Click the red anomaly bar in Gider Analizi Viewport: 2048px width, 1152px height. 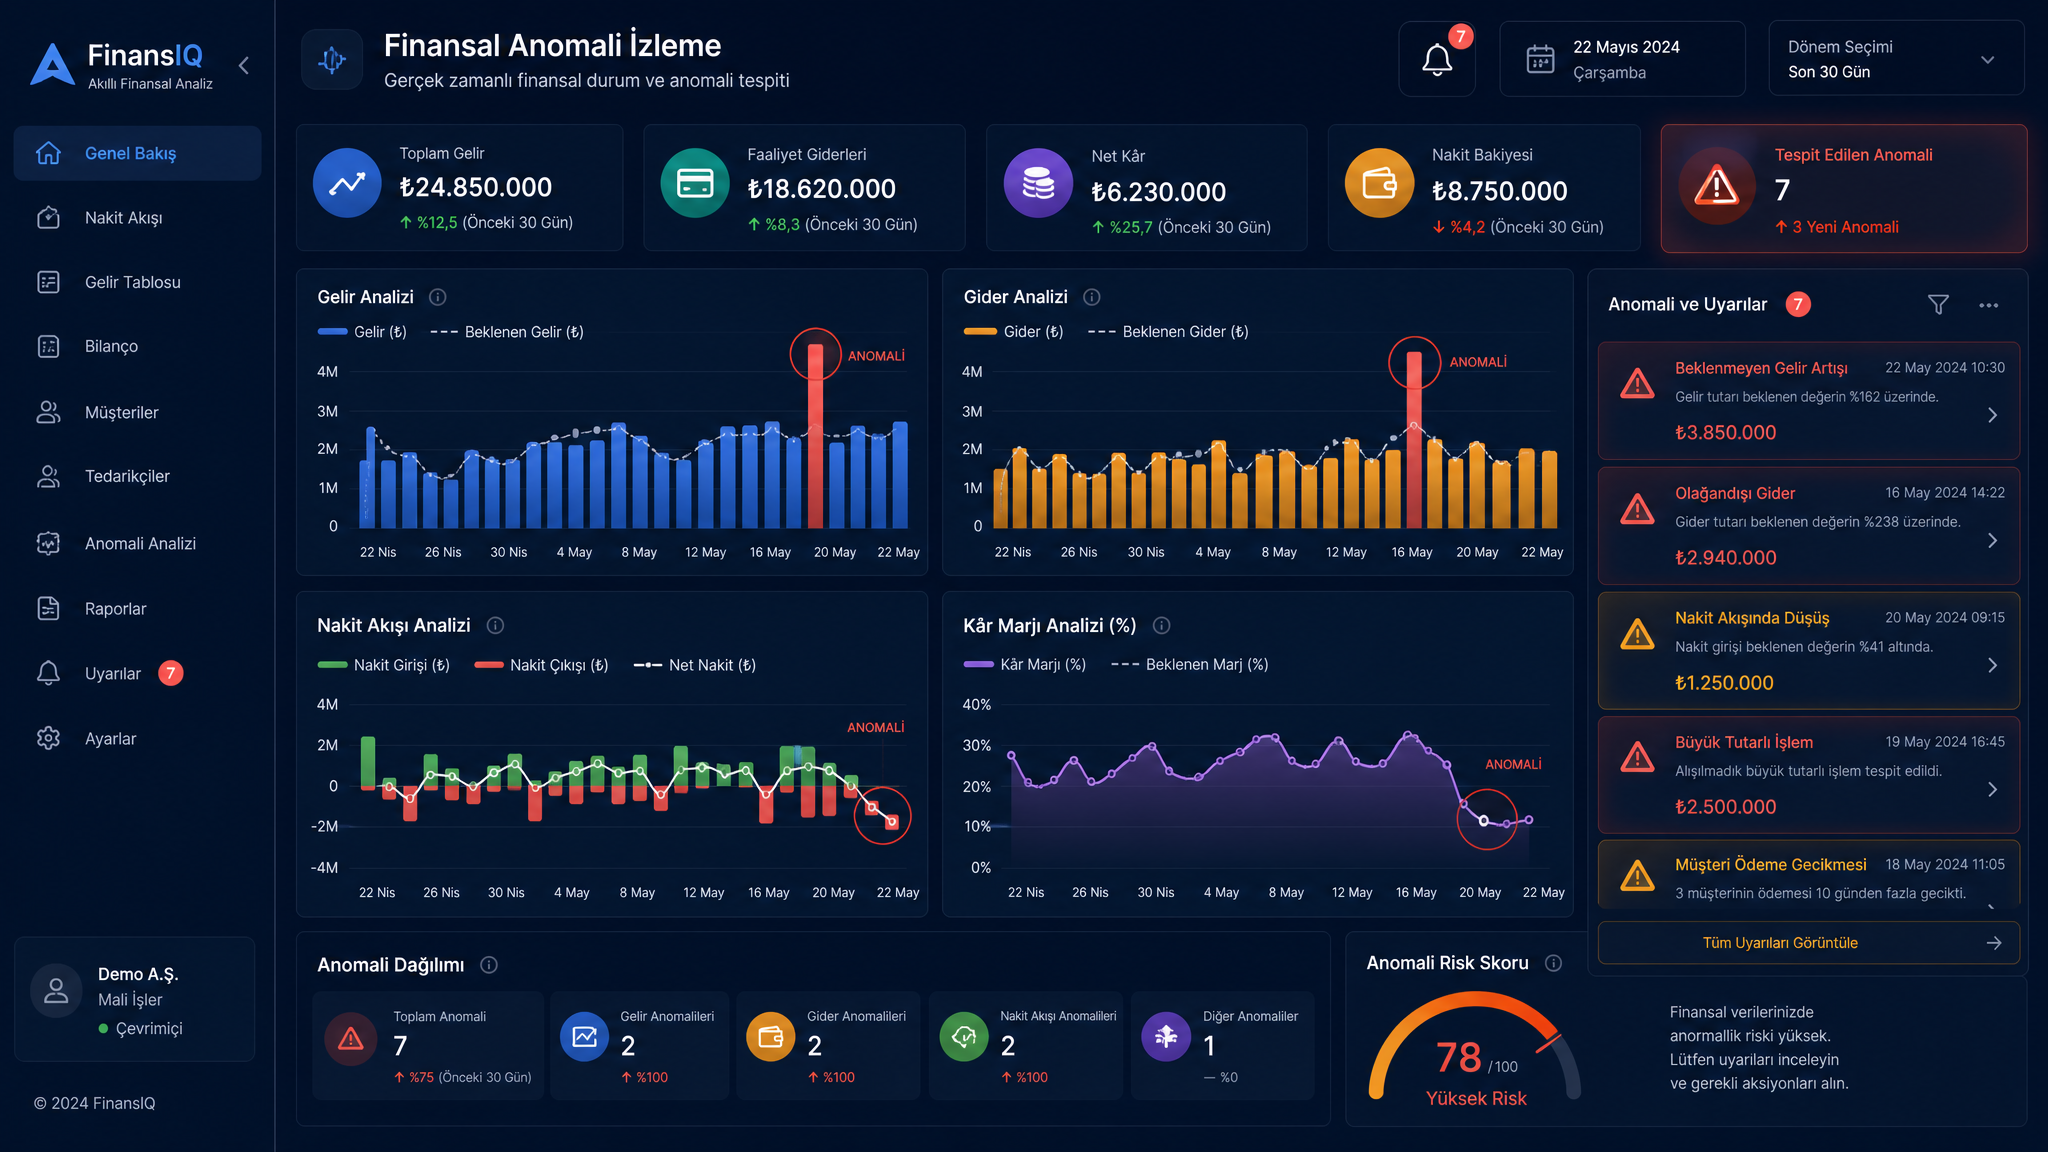[1414, 440]
